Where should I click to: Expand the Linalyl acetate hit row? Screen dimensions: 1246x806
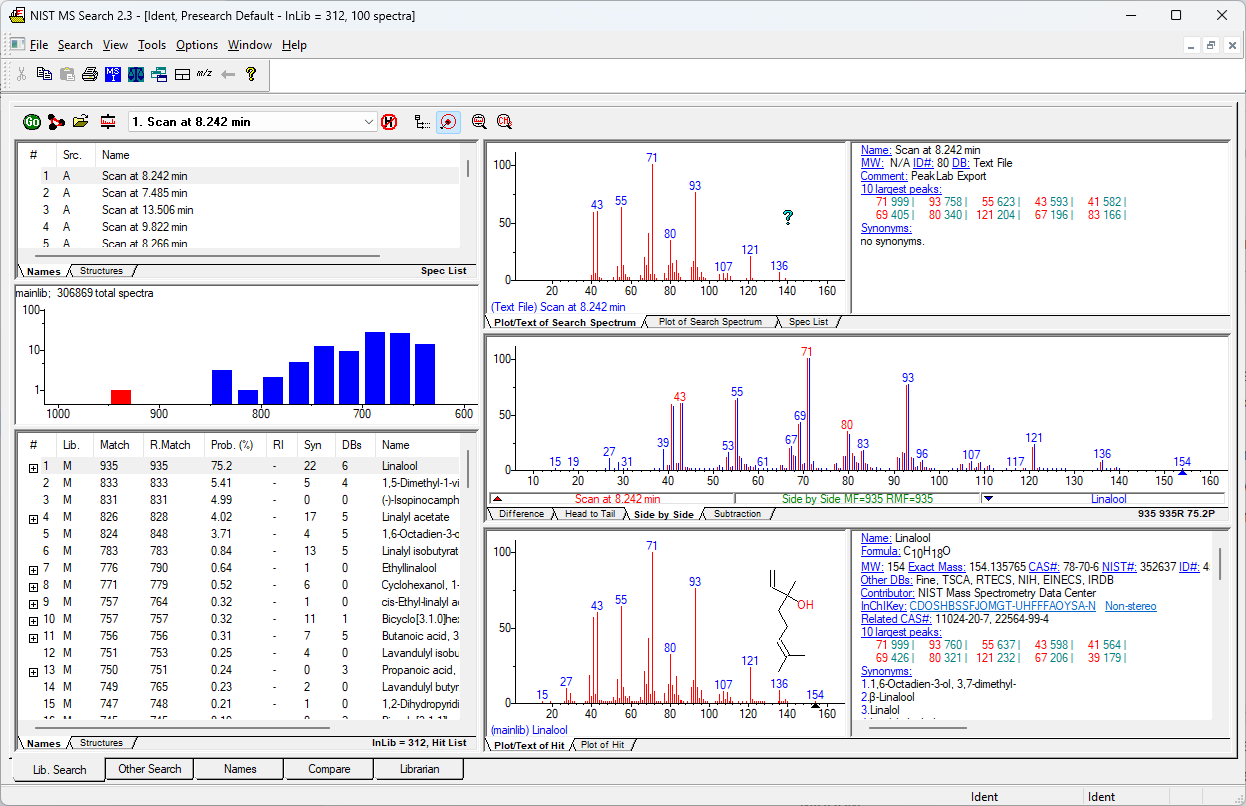[33, 518]
